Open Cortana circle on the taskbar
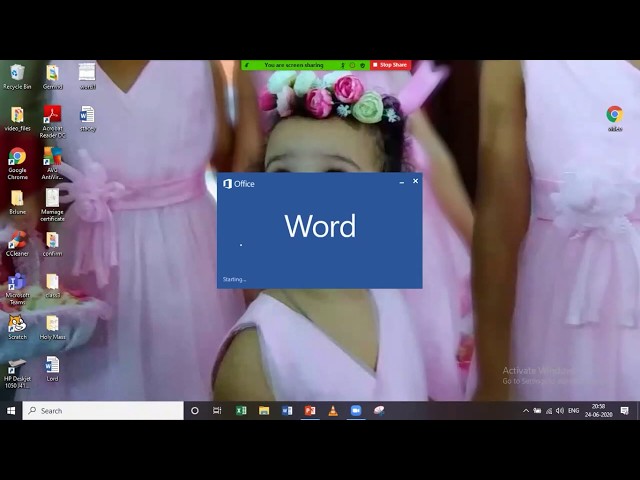The width and height of the screenshot is (640, 480). pos(195,411)
